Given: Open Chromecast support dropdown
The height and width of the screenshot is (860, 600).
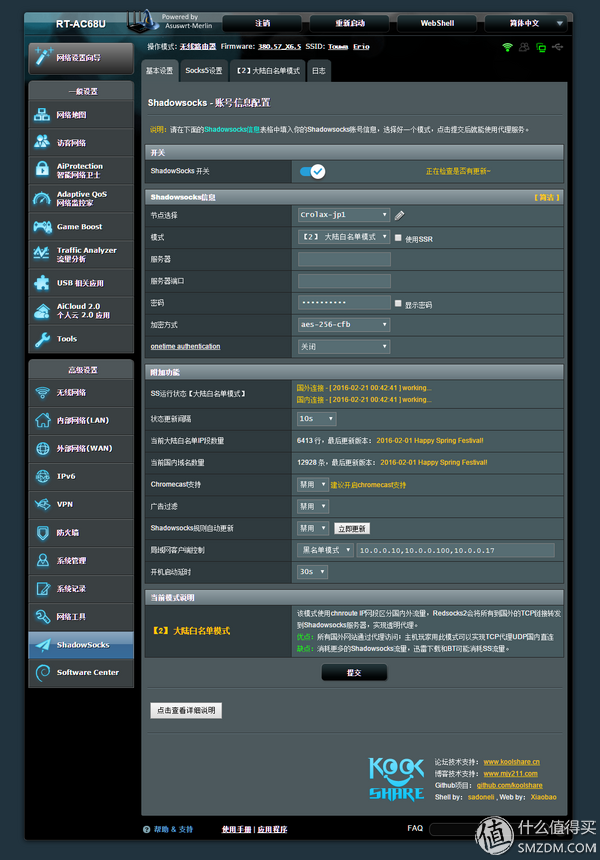Looking at the screenshot, I should (x=313, y=484).
